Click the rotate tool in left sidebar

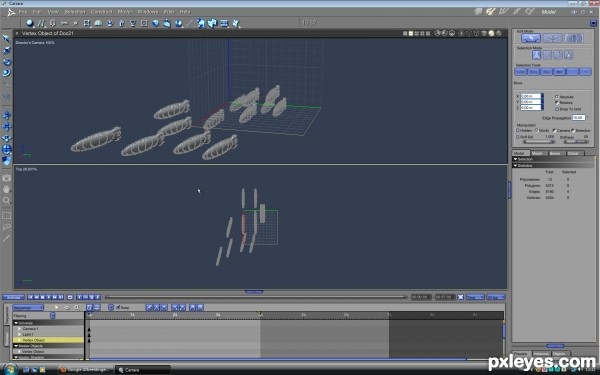point(7,62)
